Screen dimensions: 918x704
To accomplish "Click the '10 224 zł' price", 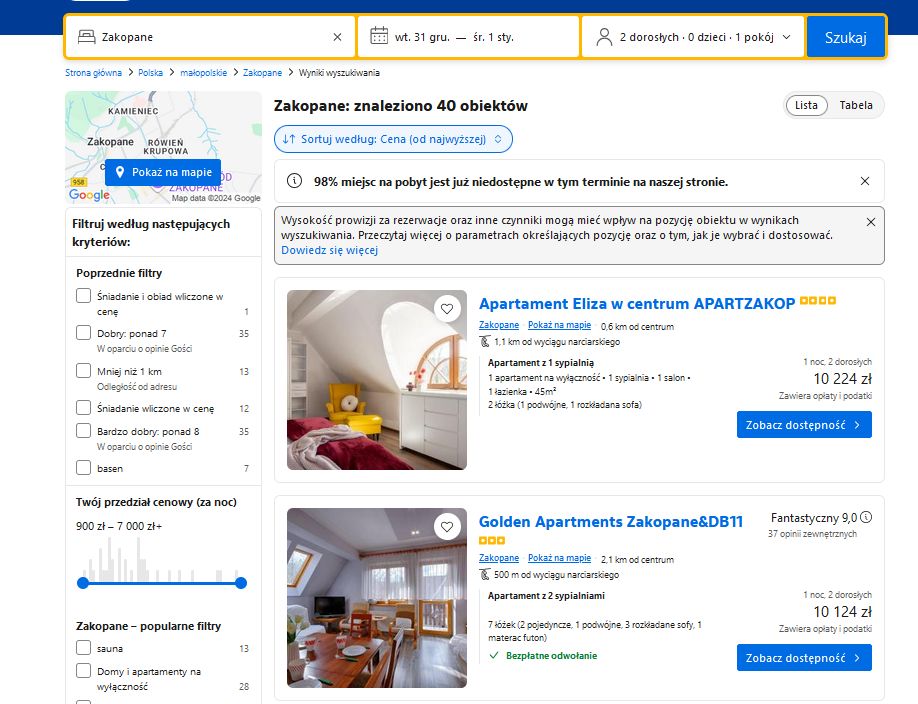I will pyautogui.click(x=842, y=378).
